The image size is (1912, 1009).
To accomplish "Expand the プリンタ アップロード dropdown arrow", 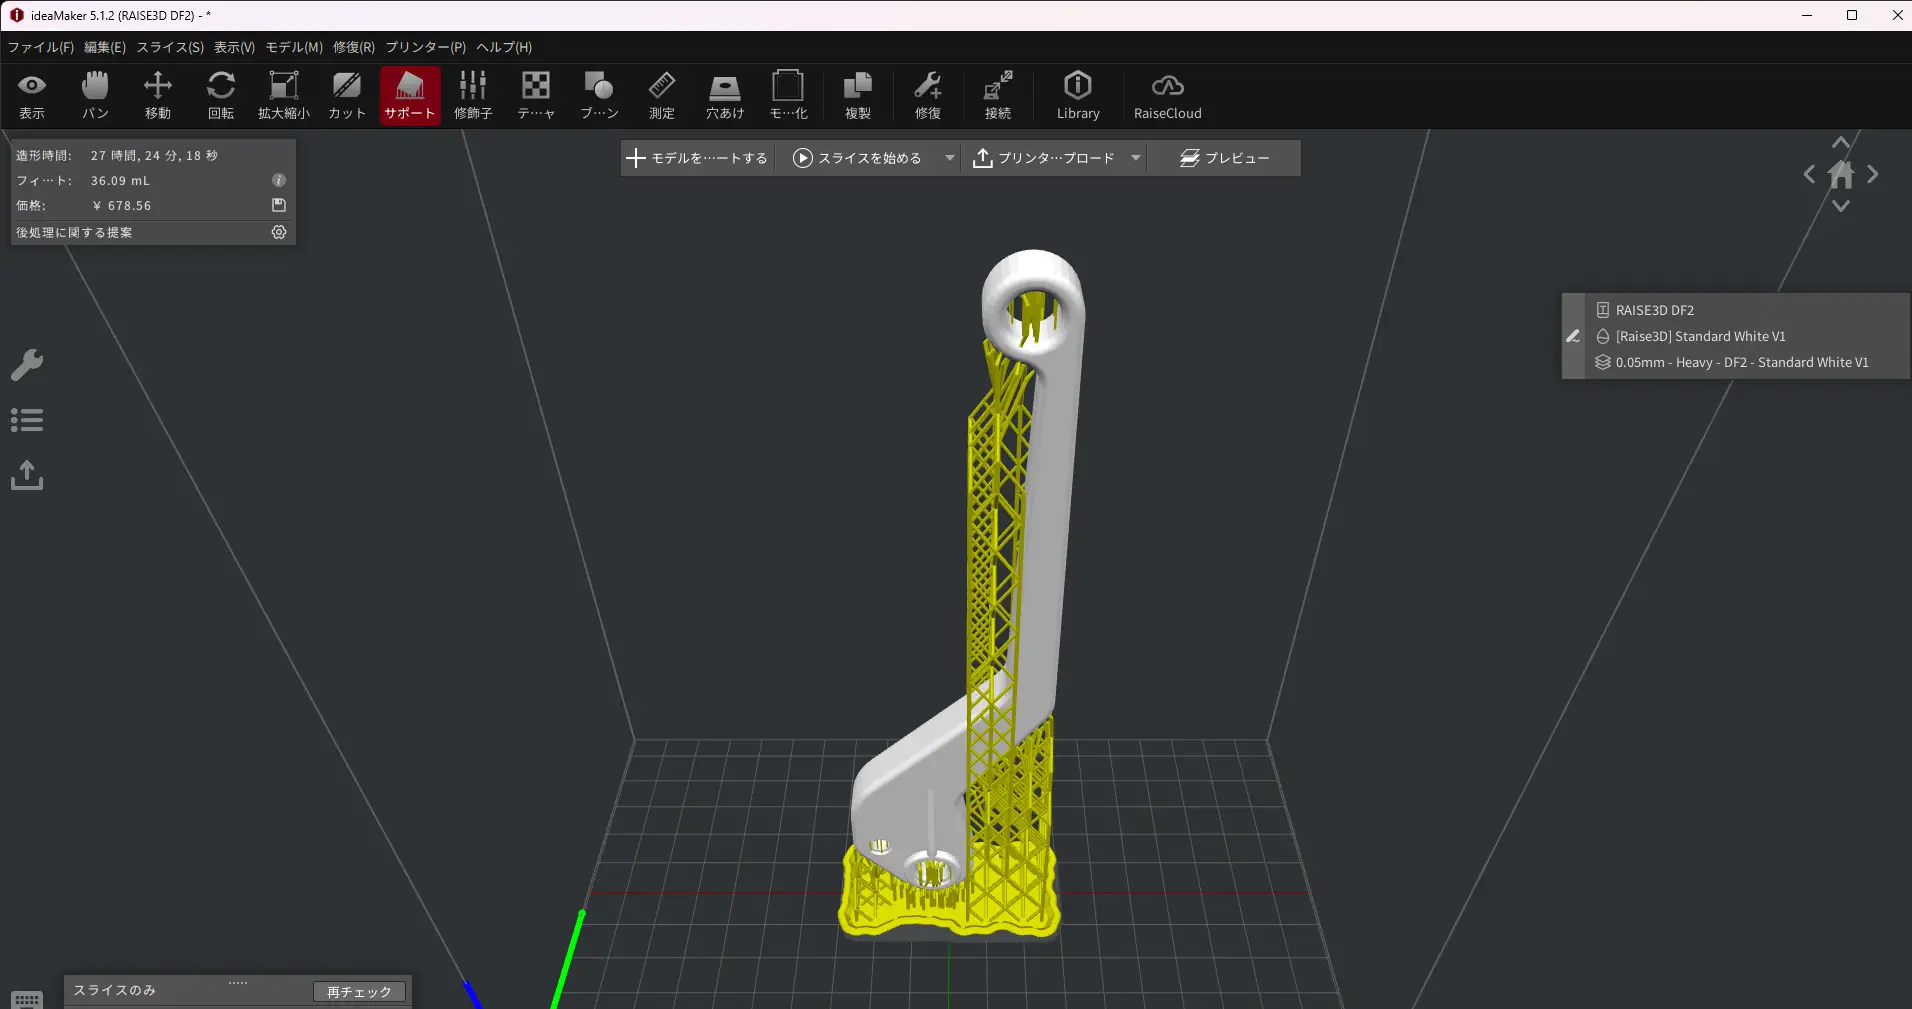I will [x=1136, y=158].
